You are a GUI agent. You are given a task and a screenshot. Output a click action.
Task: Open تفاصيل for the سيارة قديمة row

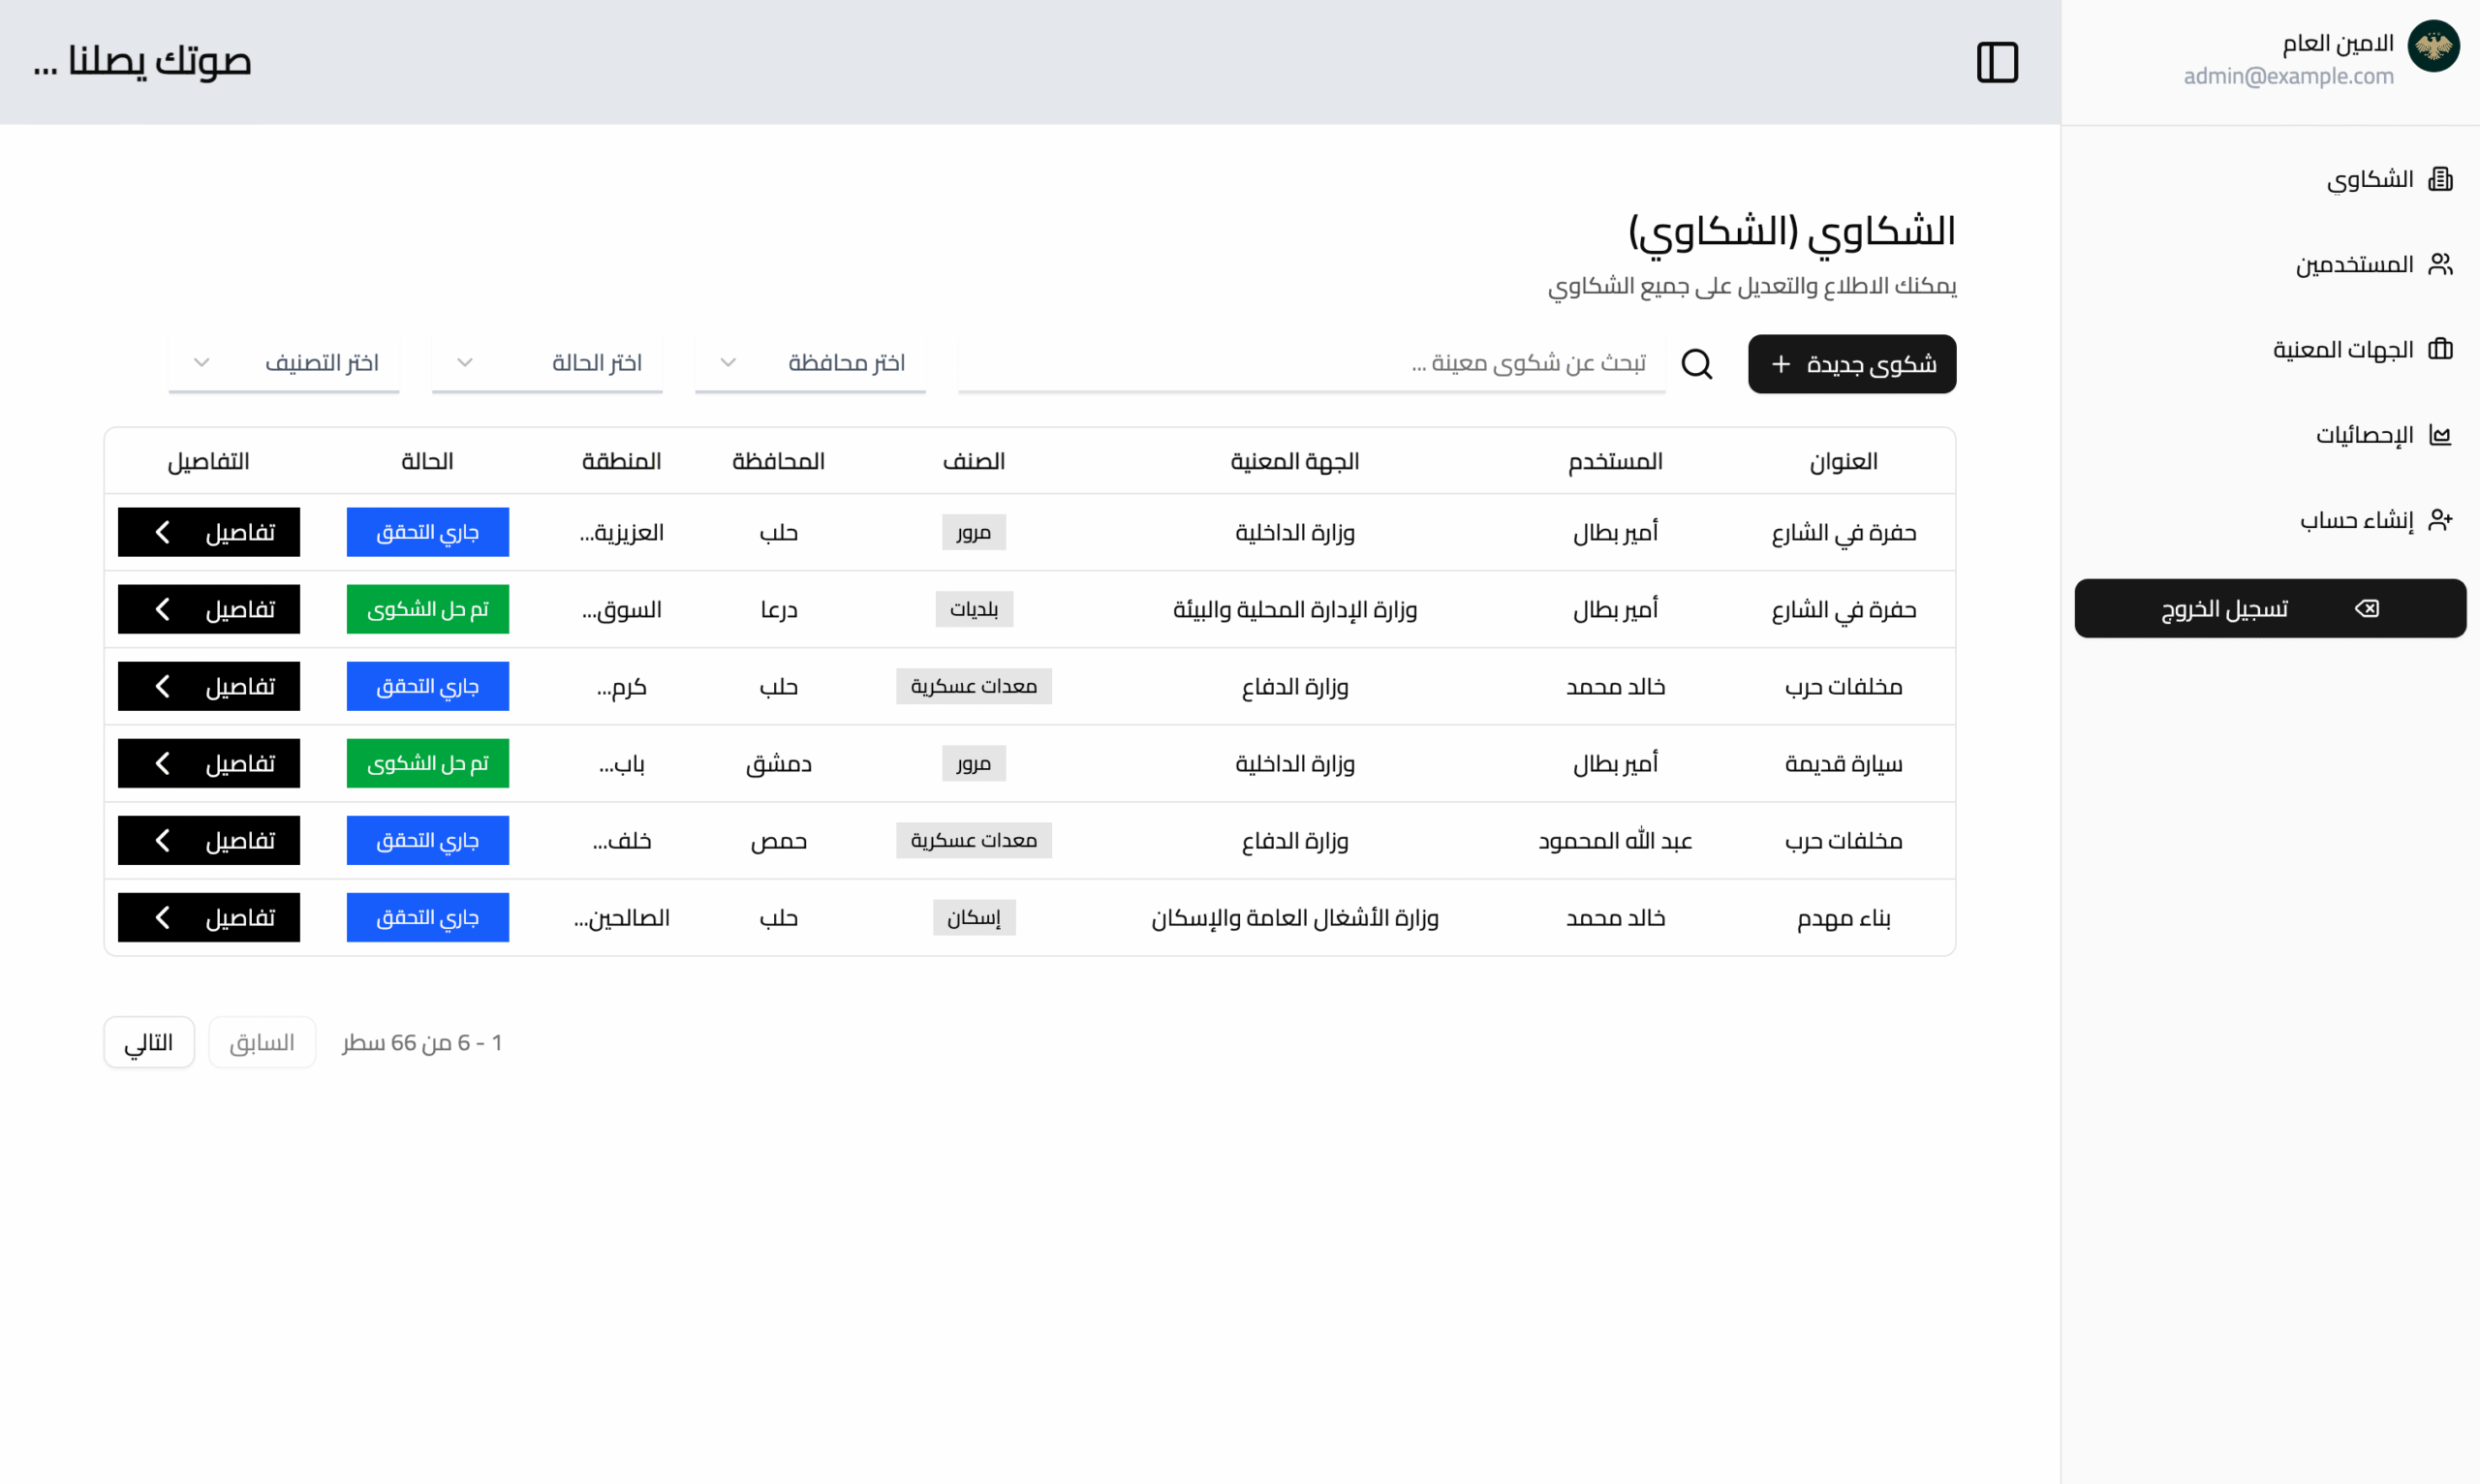209,763
